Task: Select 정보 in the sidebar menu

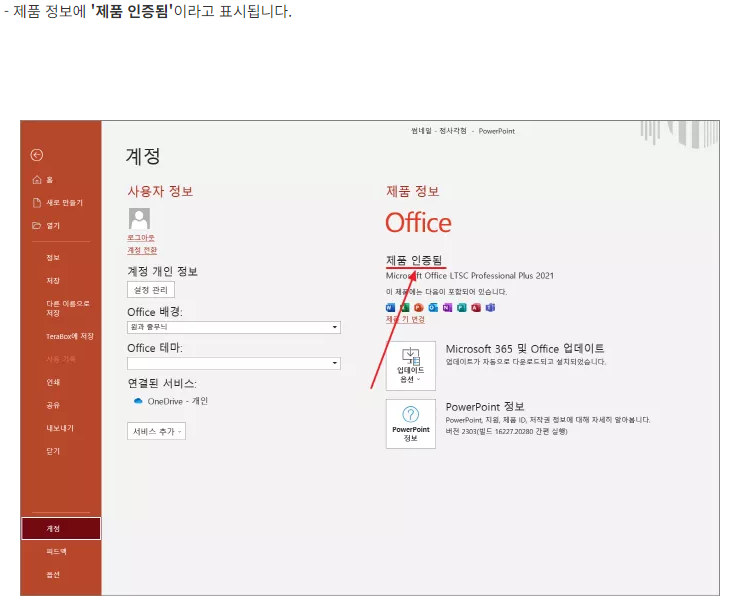Action: point(53,257)
